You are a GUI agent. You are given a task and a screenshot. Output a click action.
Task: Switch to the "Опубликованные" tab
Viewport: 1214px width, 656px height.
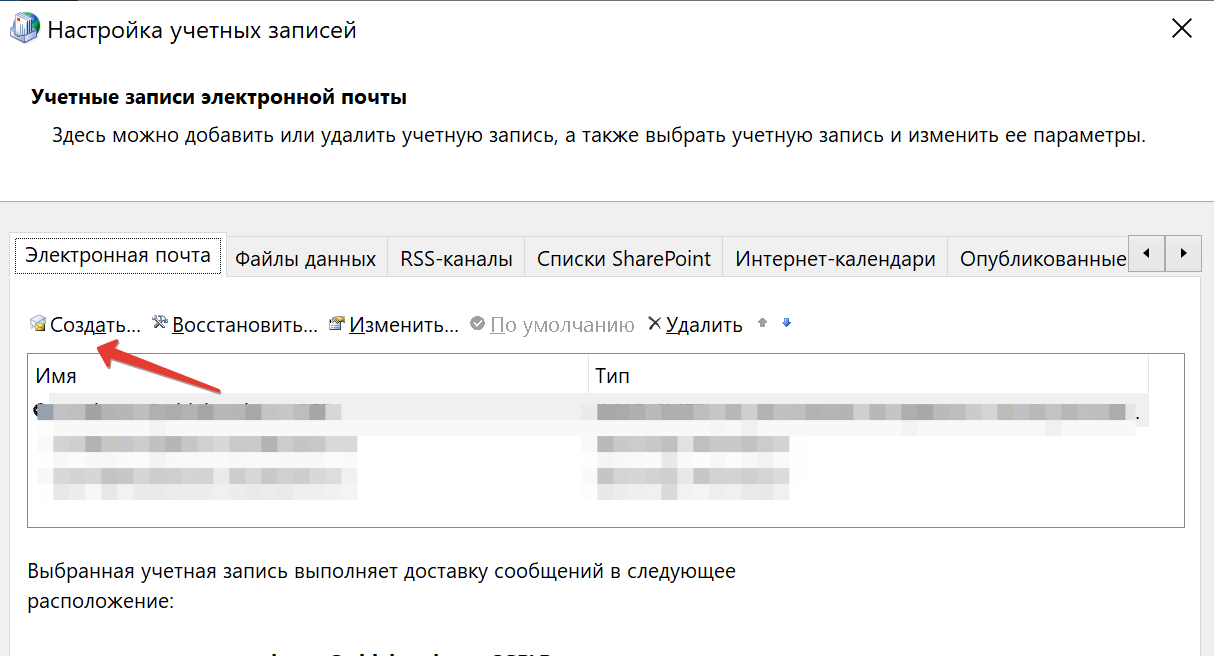(x=1042, y=259)
